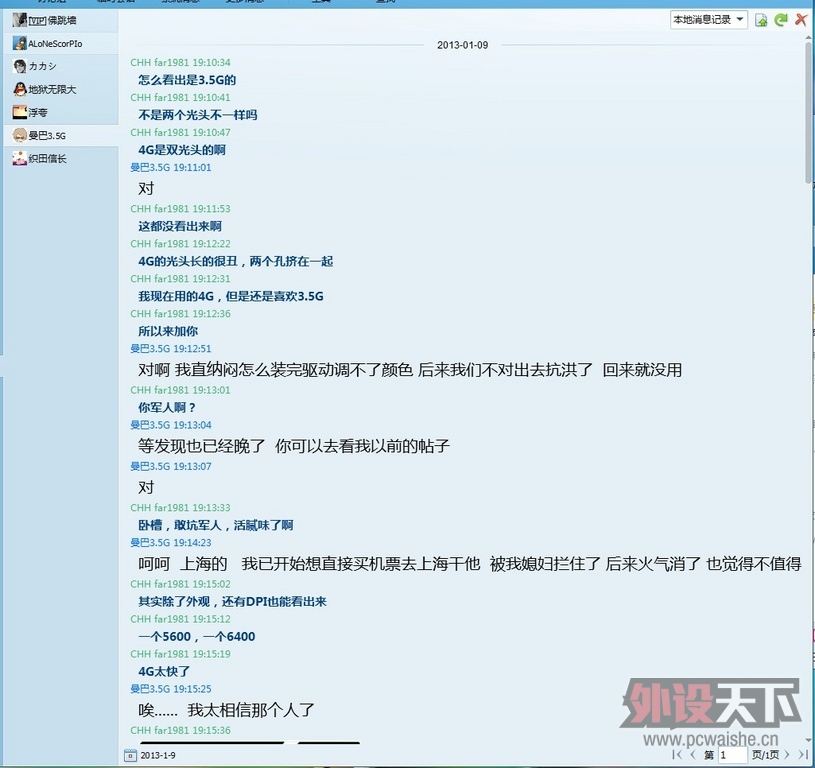Image resolution: width=815 pixels, height=768 pixels.
Task: Go to the previous page of records
Action: [692, 754]
